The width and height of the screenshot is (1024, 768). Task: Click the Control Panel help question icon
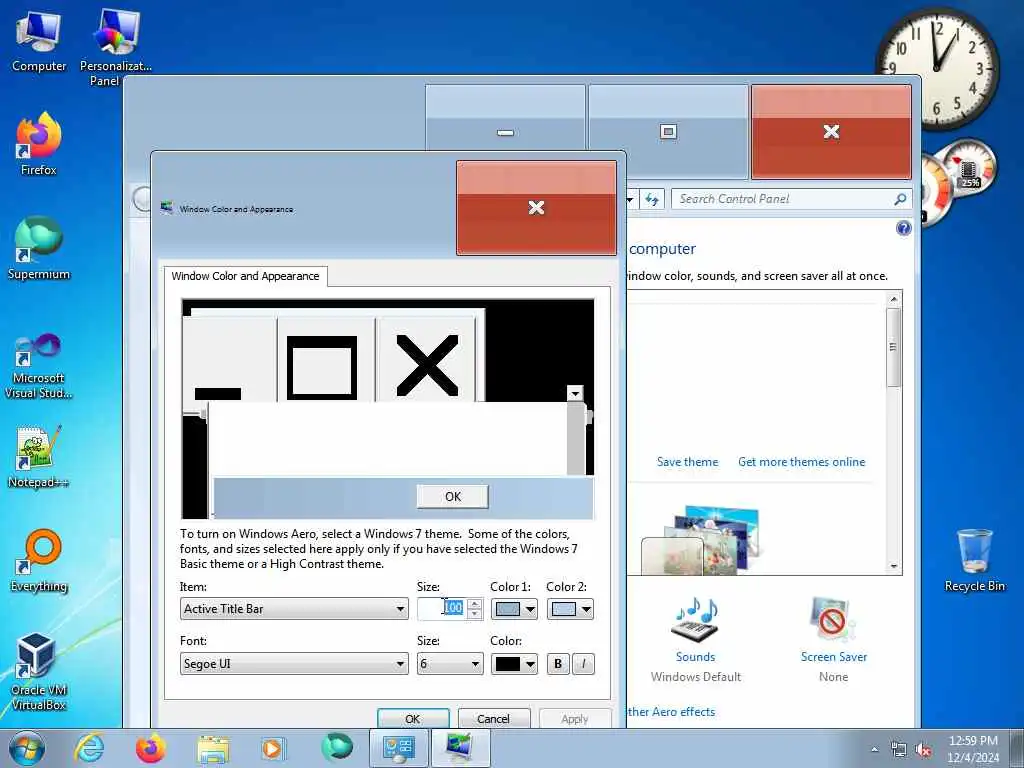click(904, 228)
